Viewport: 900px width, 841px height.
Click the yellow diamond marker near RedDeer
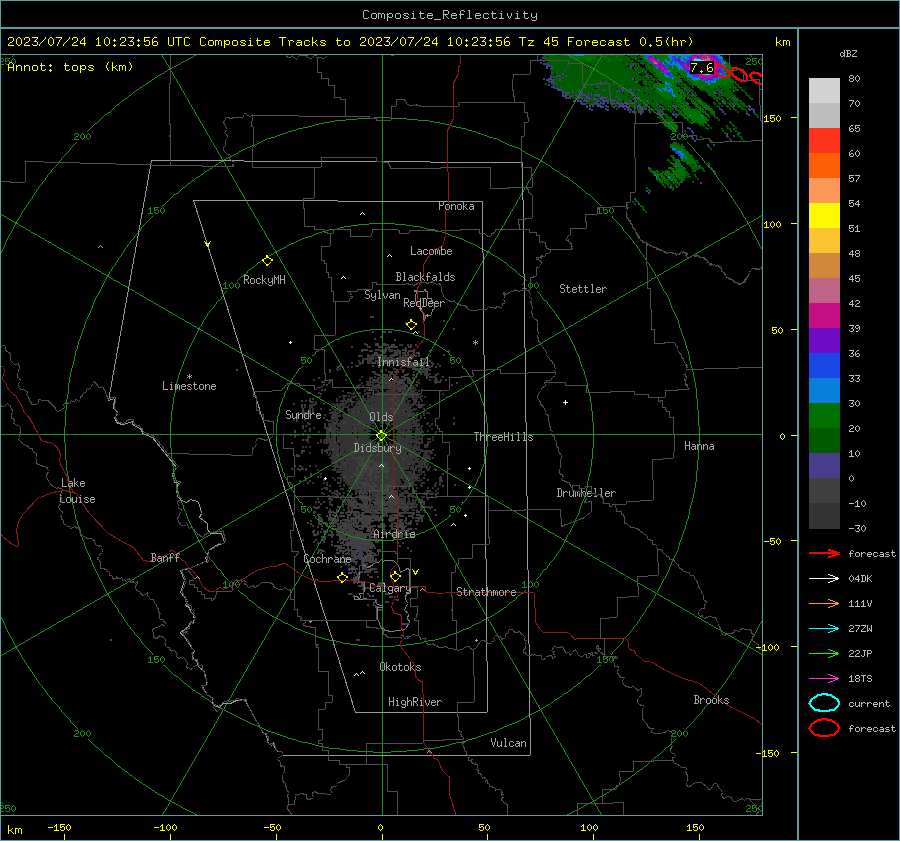pyautogui.click(x=411, y=325)
